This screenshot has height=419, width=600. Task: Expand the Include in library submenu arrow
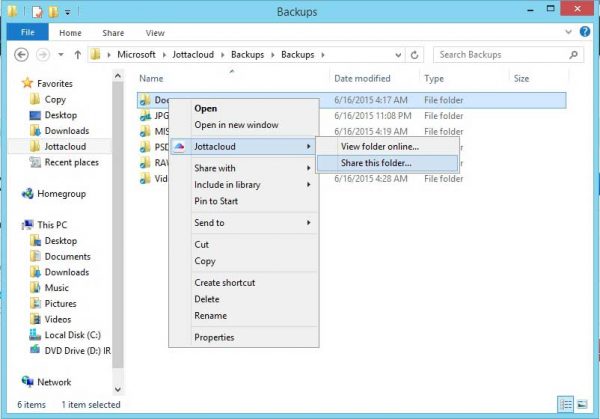pyautogui.click(x=308, y=184)
